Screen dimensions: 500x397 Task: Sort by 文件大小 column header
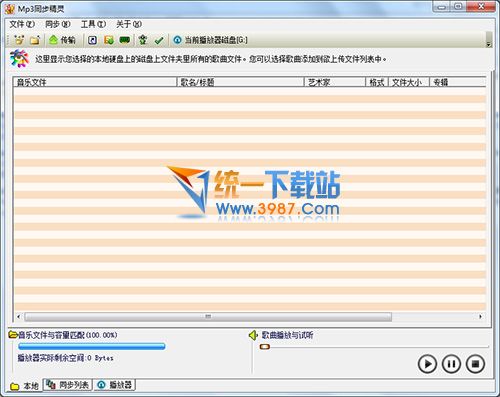coord(408,82)
